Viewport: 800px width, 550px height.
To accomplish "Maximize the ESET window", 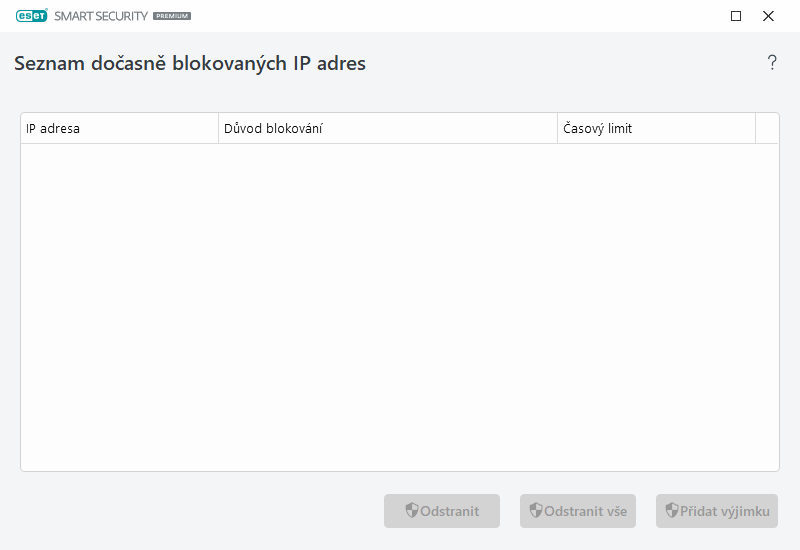I will coord(736,16).
